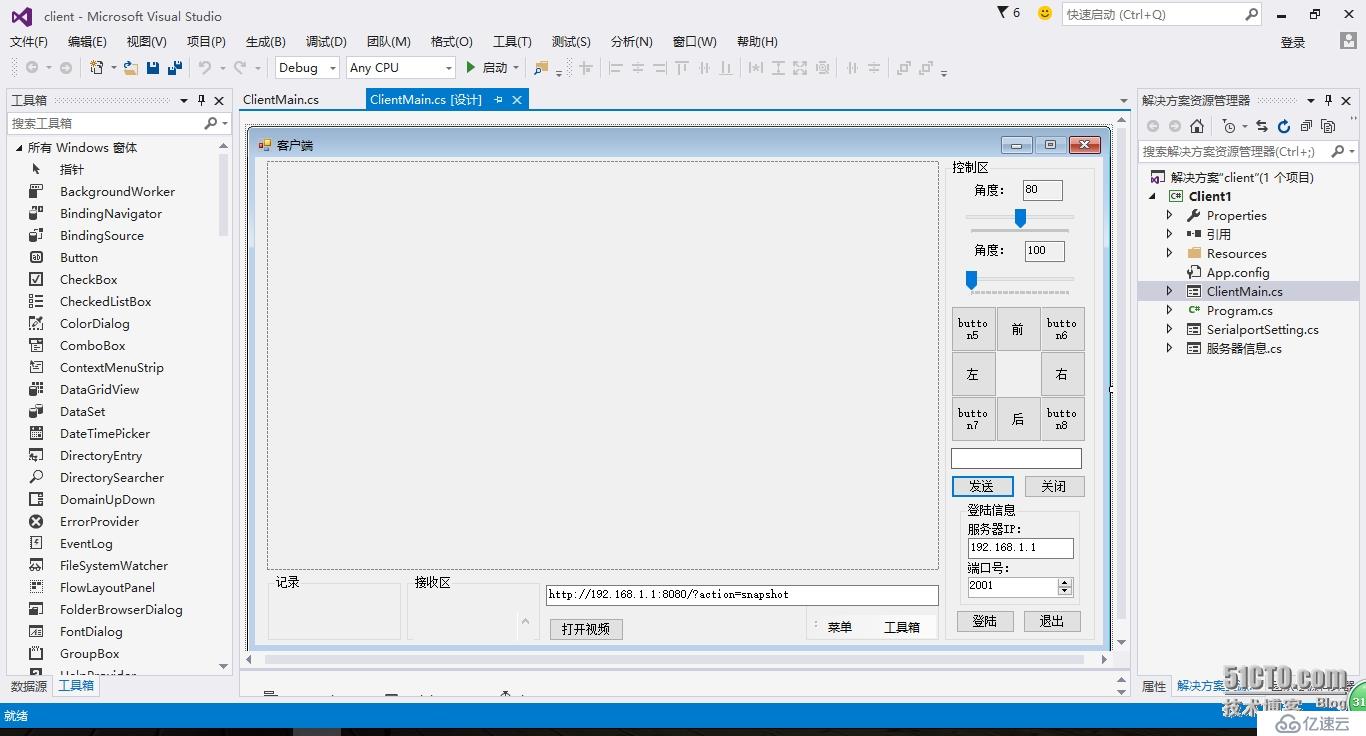Open the 生成(B) menu

point(266,41)
